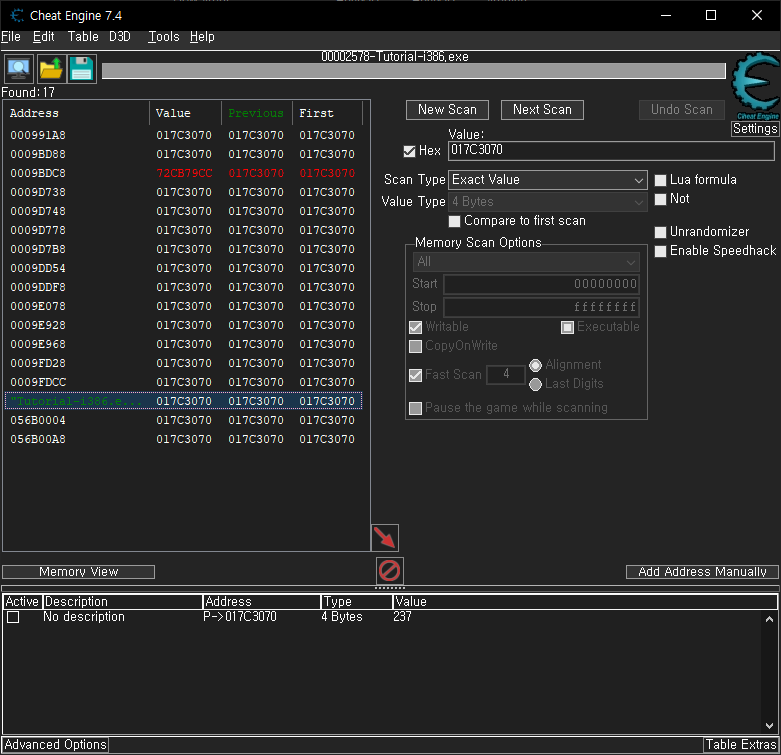This screenshot has height=755, width=781.
Task: Open the Edit menu
Action: point(43,37)
